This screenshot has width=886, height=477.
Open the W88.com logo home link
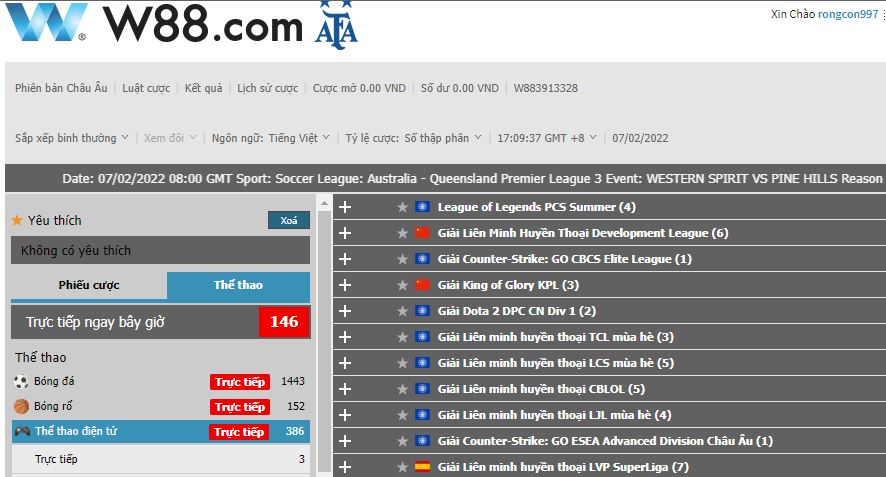[x=154, y=23]
